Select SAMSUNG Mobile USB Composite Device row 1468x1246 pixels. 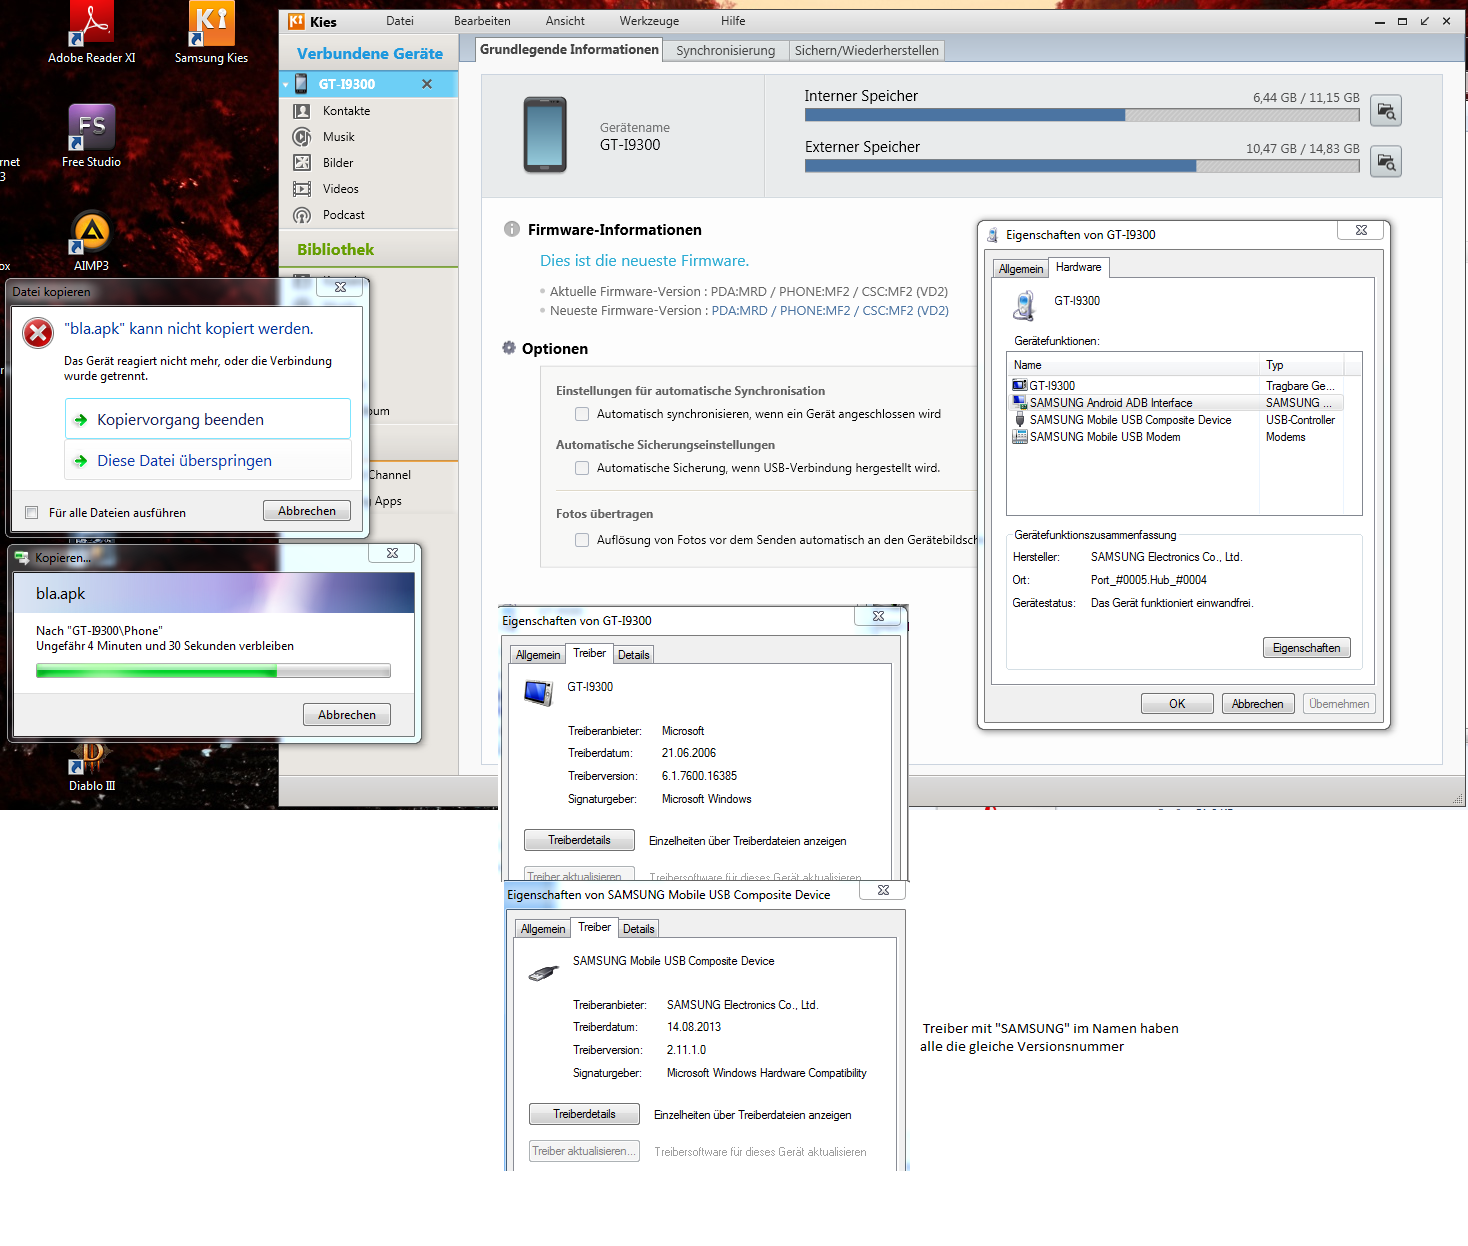click(1176, 420)
